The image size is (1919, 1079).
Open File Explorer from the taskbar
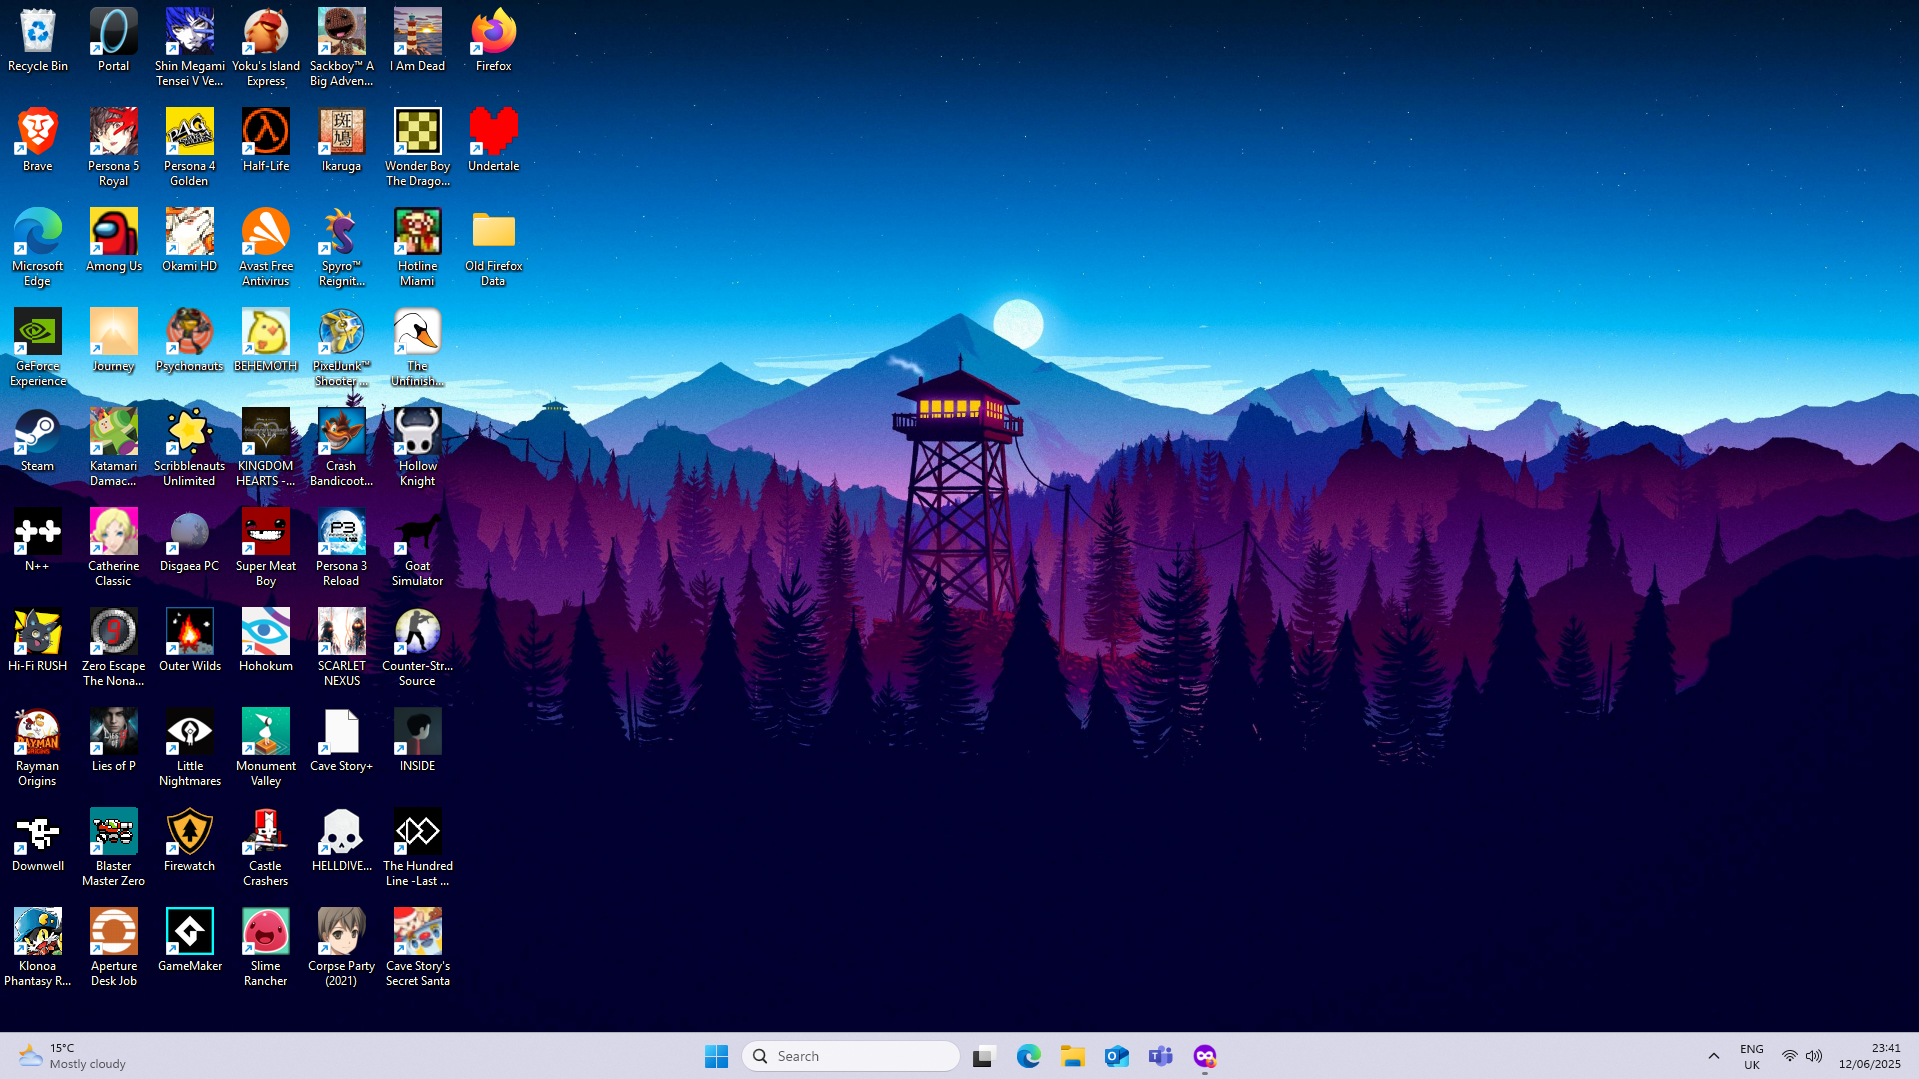[1073, 1056]
